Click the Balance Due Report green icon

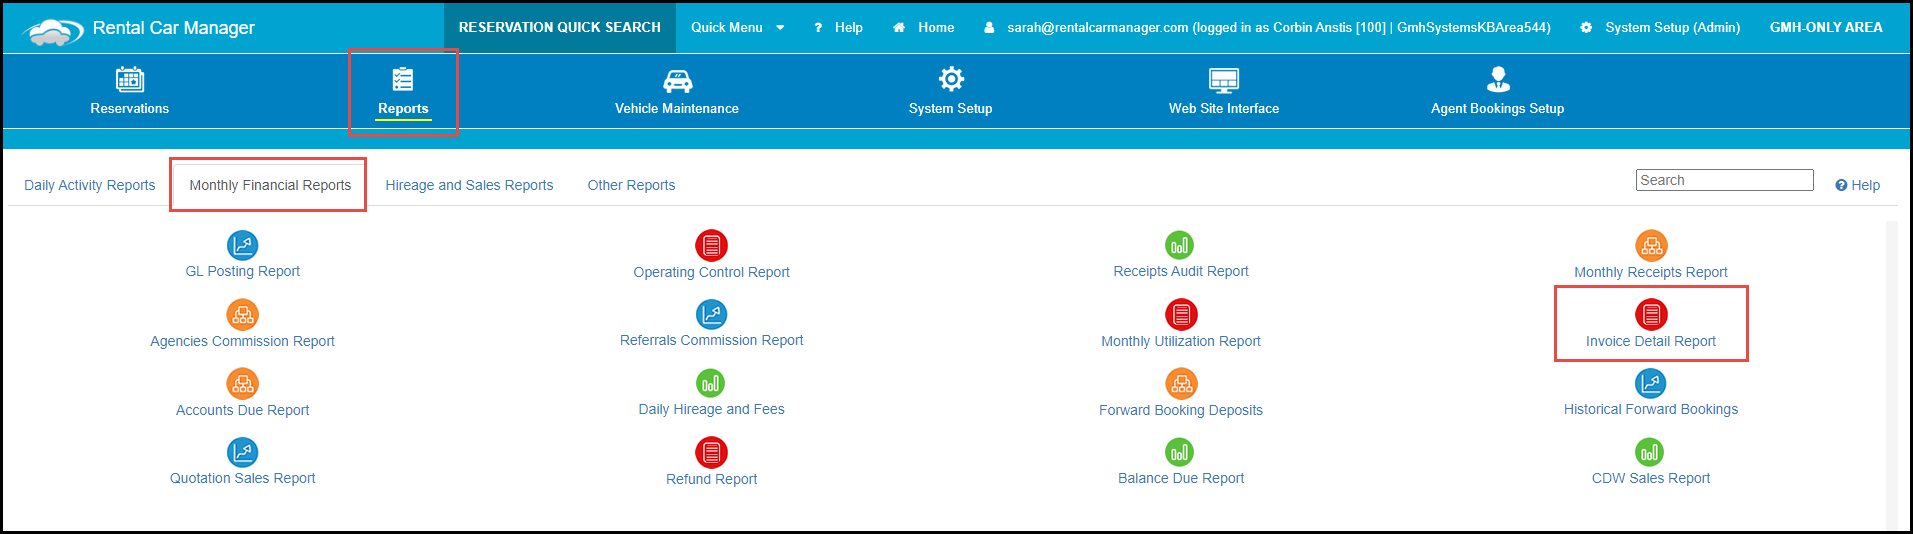click(x=1180, y=452)
